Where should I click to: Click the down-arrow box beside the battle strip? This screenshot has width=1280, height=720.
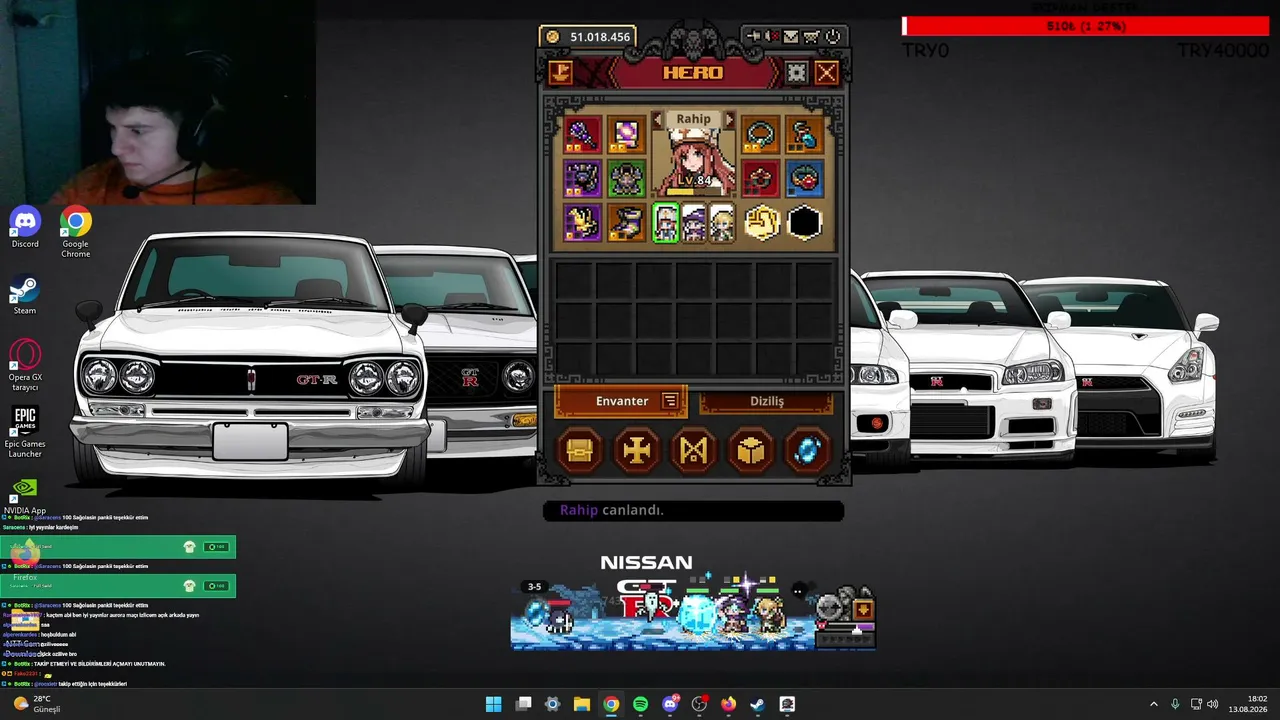(863, 609)
